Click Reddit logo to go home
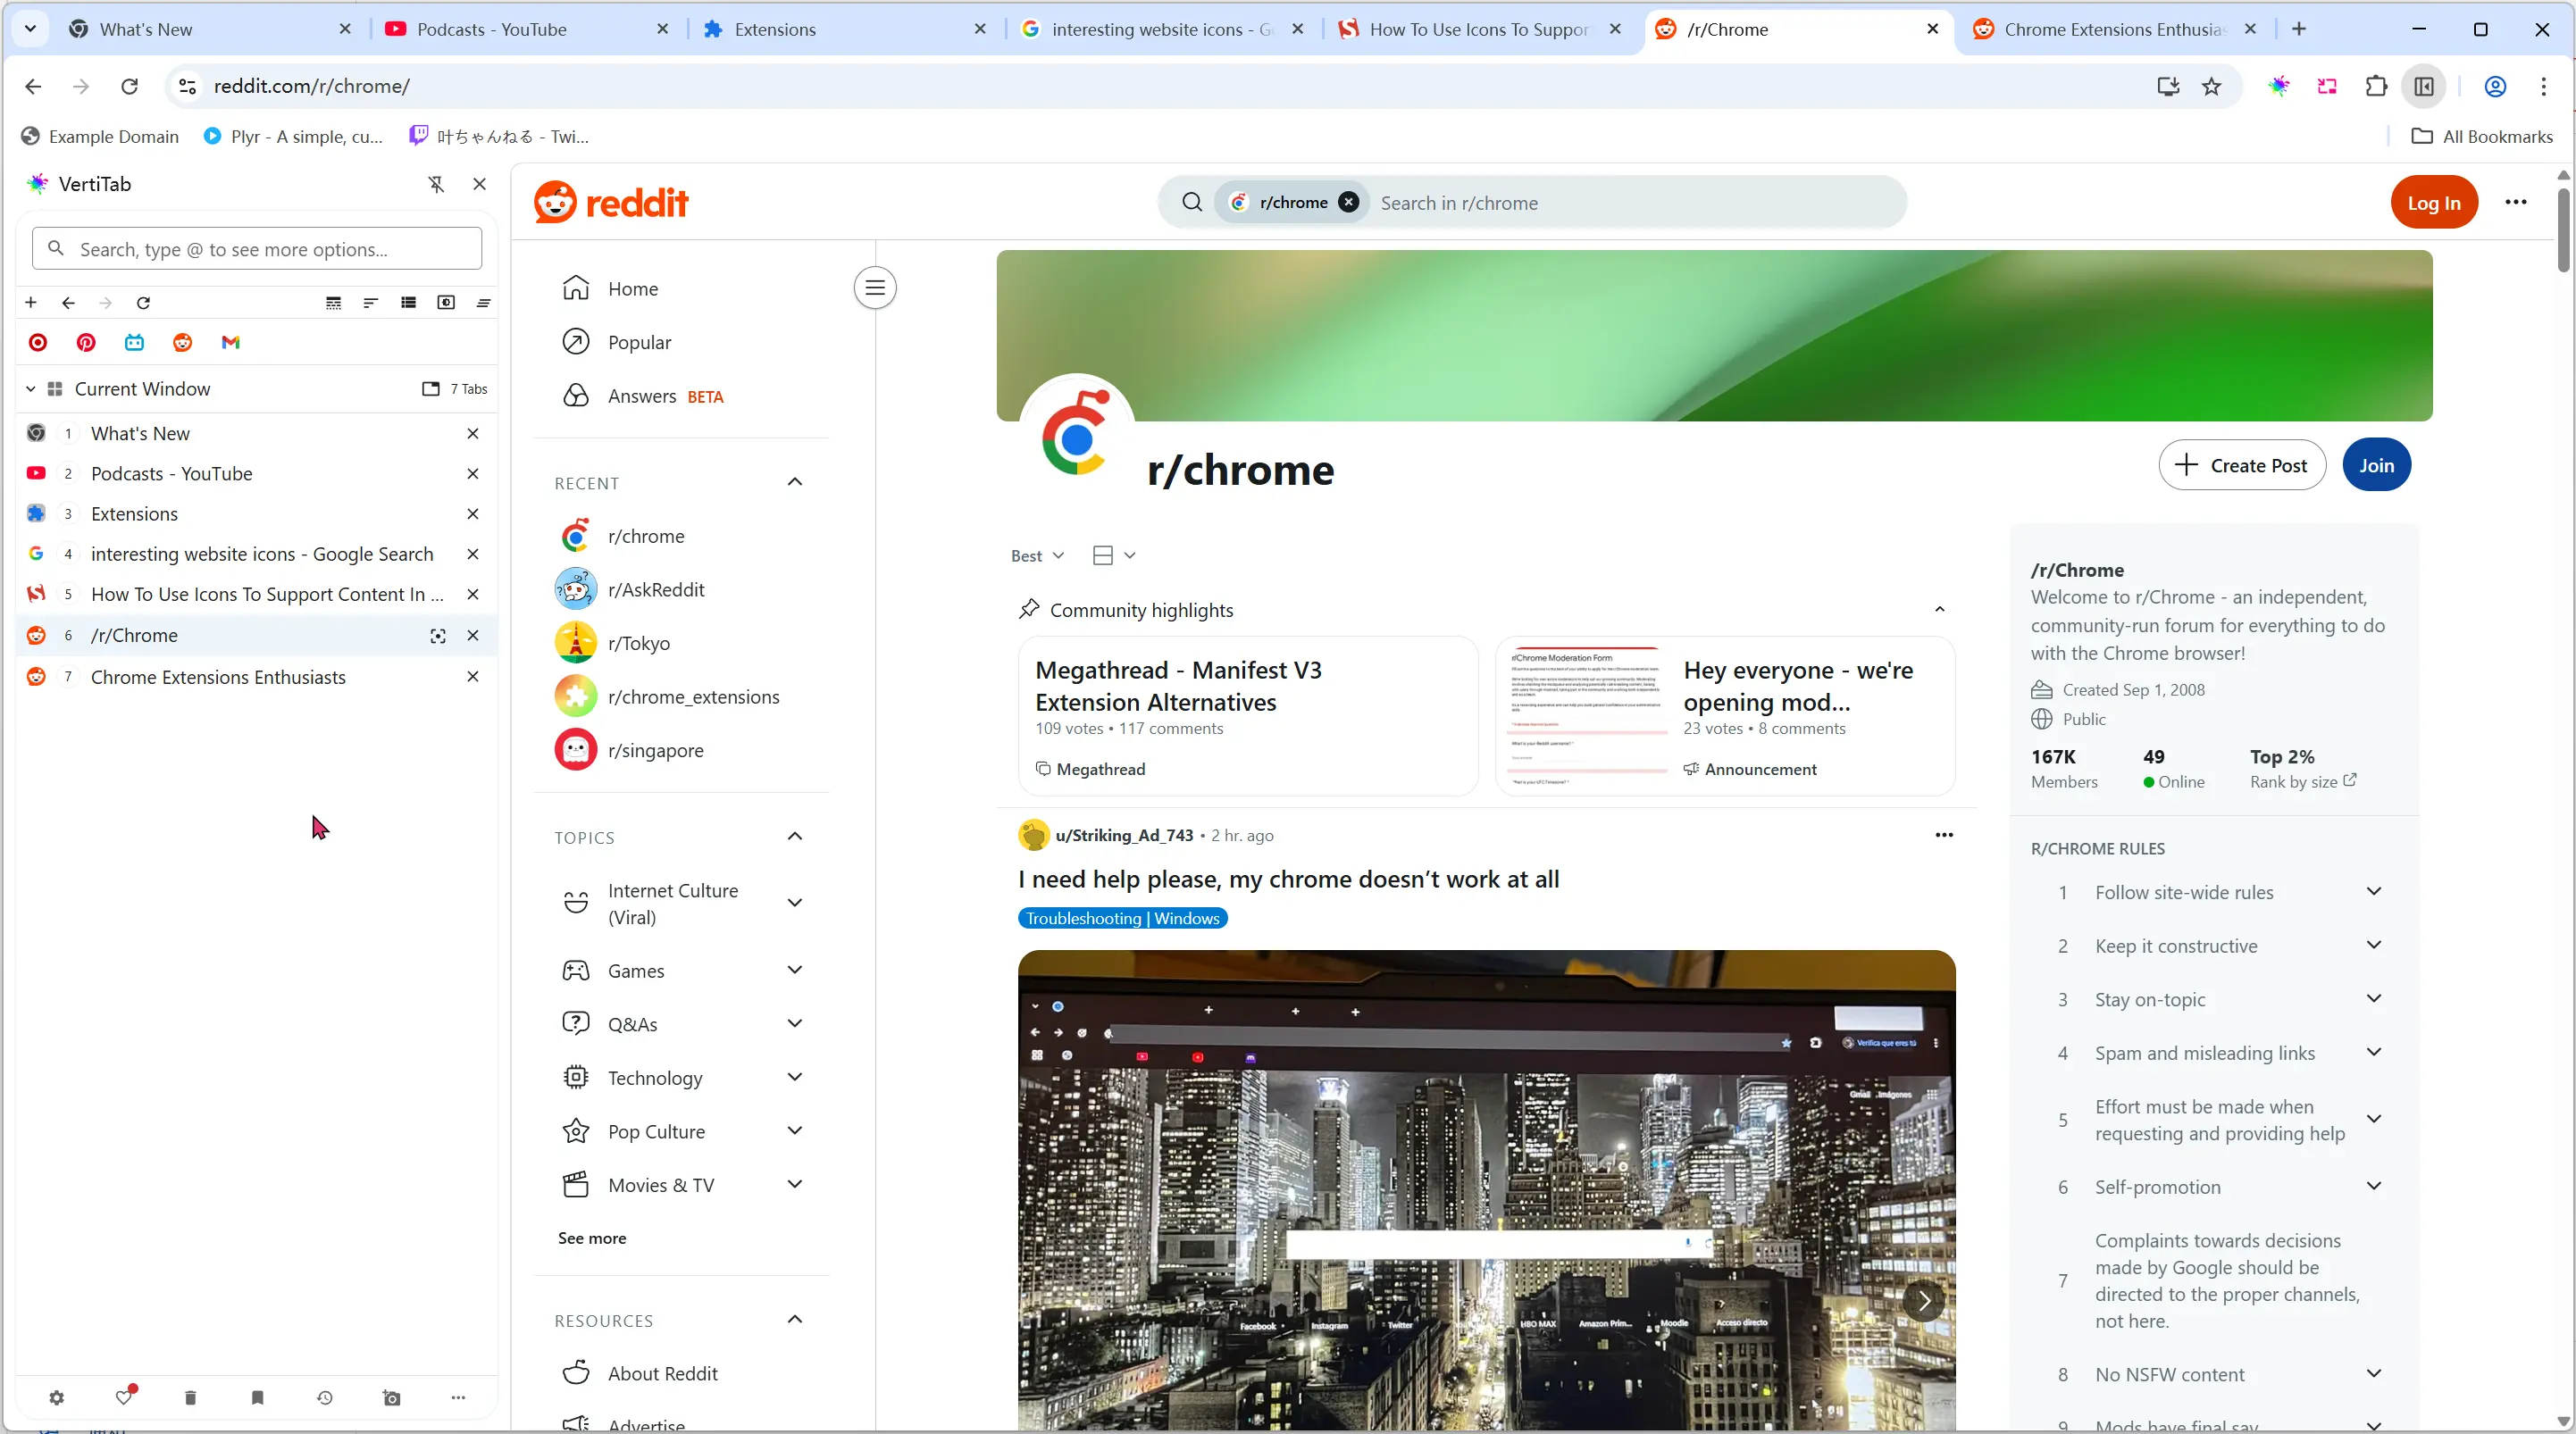The image size is (2576, 1434). tap(611, 202)
